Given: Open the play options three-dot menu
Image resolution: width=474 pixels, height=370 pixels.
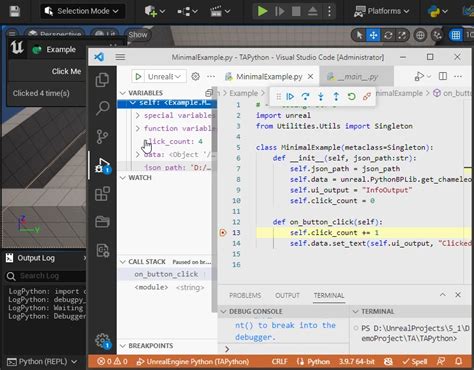Looking at the screenshot, I should (329, 11).
